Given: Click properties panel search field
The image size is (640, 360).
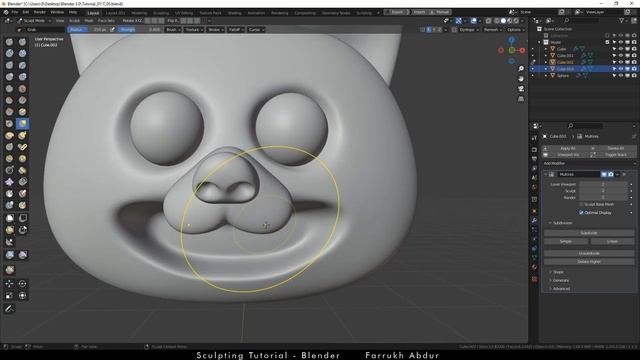Looking at the screenshot, I should (x=584, y=126).
